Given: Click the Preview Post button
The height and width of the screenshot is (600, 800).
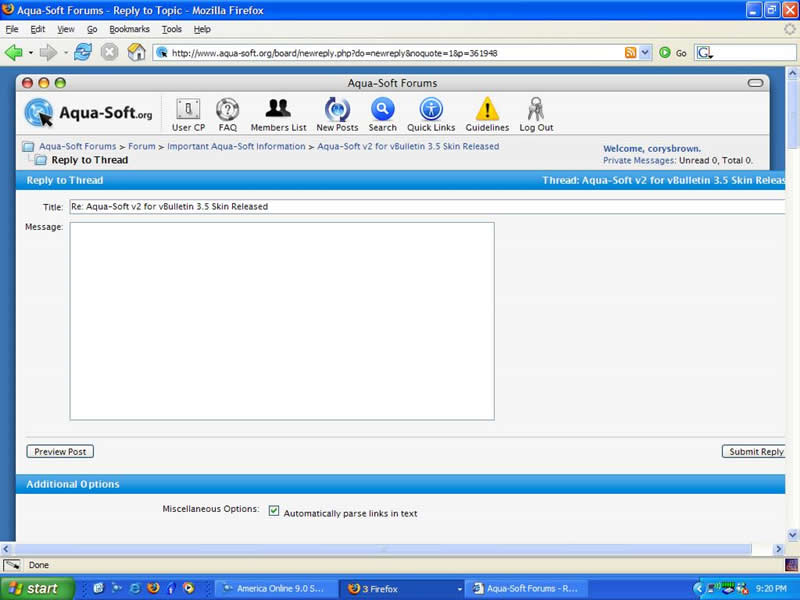Looking at the screenshot, I should point(60,452).
